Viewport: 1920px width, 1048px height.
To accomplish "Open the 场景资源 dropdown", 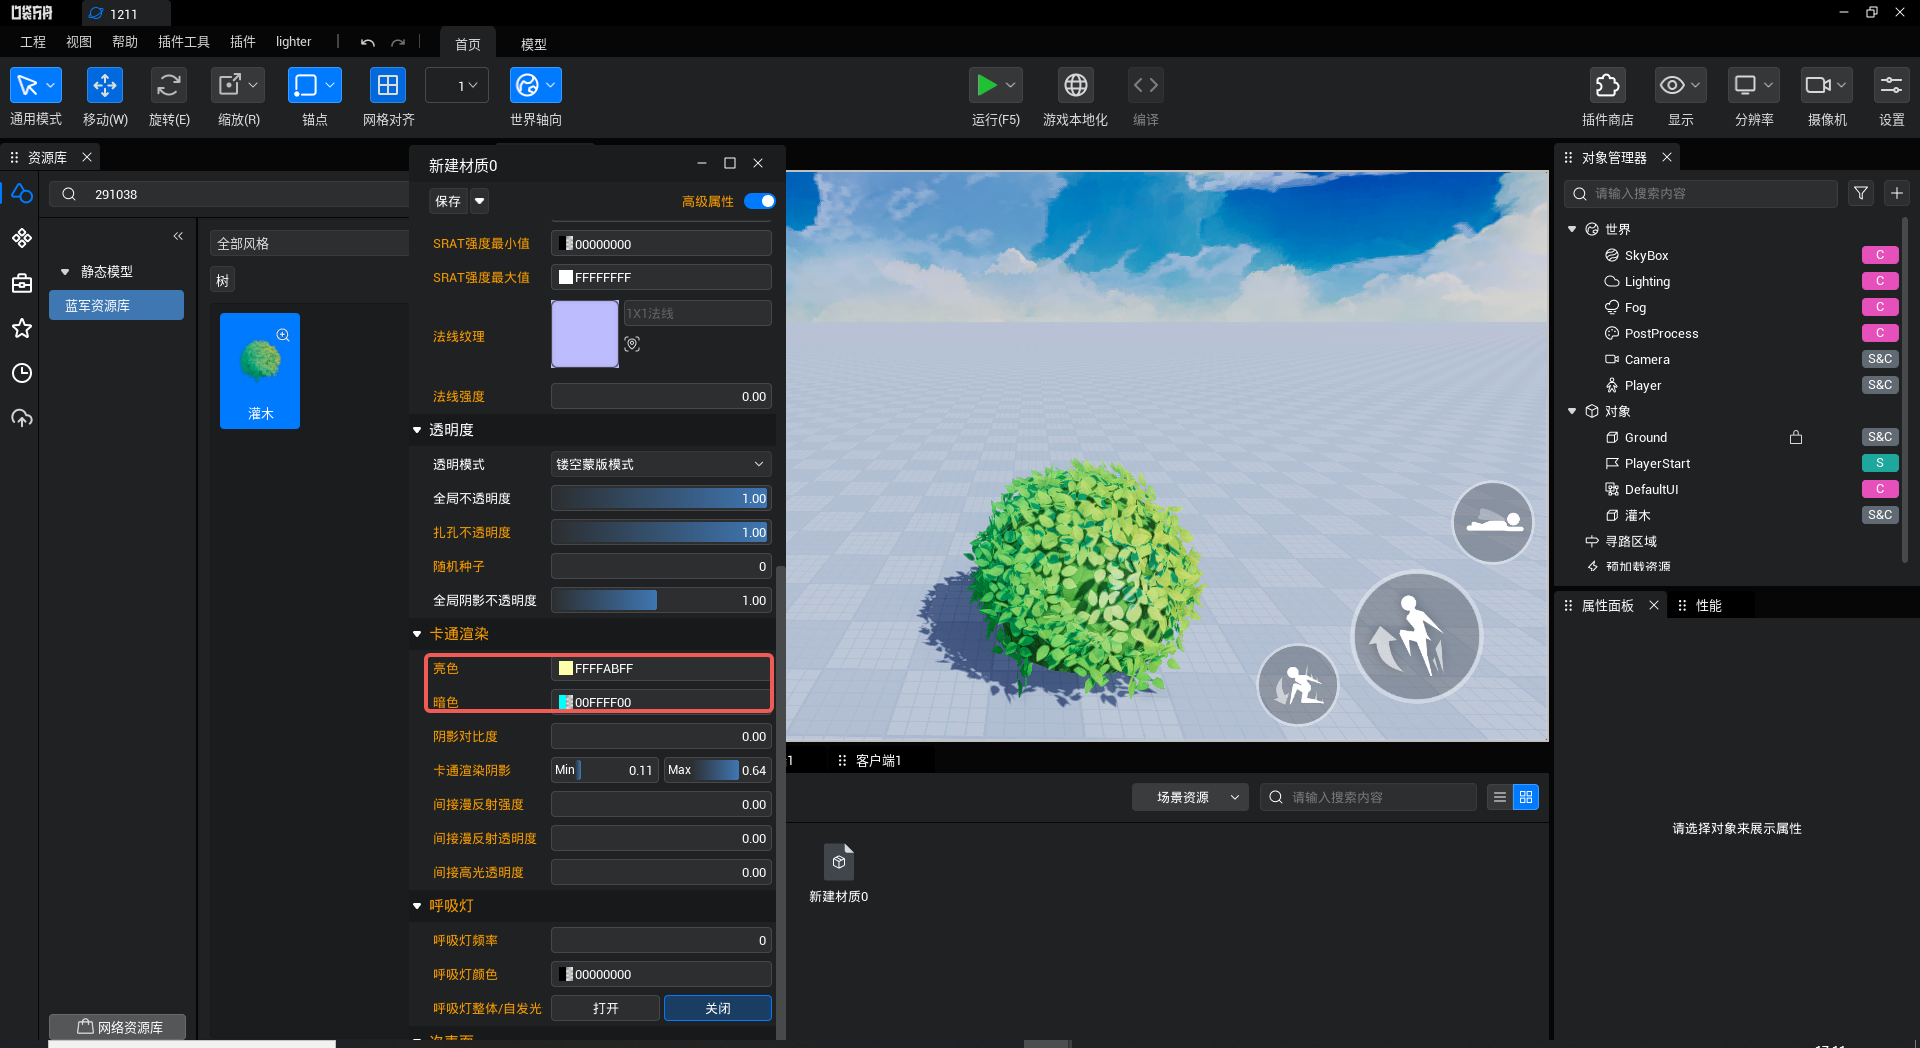I will pyautogui.click(x=1190, y=797).
